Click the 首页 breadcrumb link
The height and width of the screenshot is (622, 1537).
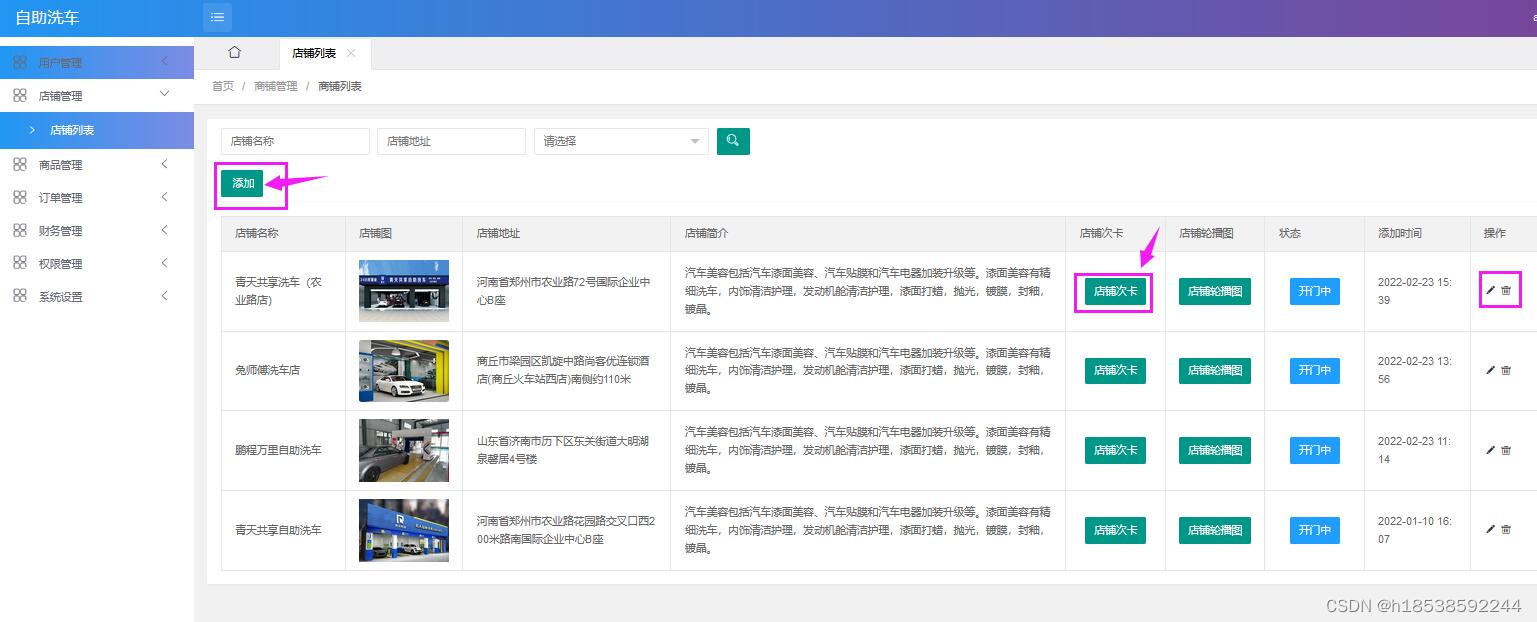(x=223, y=86)
